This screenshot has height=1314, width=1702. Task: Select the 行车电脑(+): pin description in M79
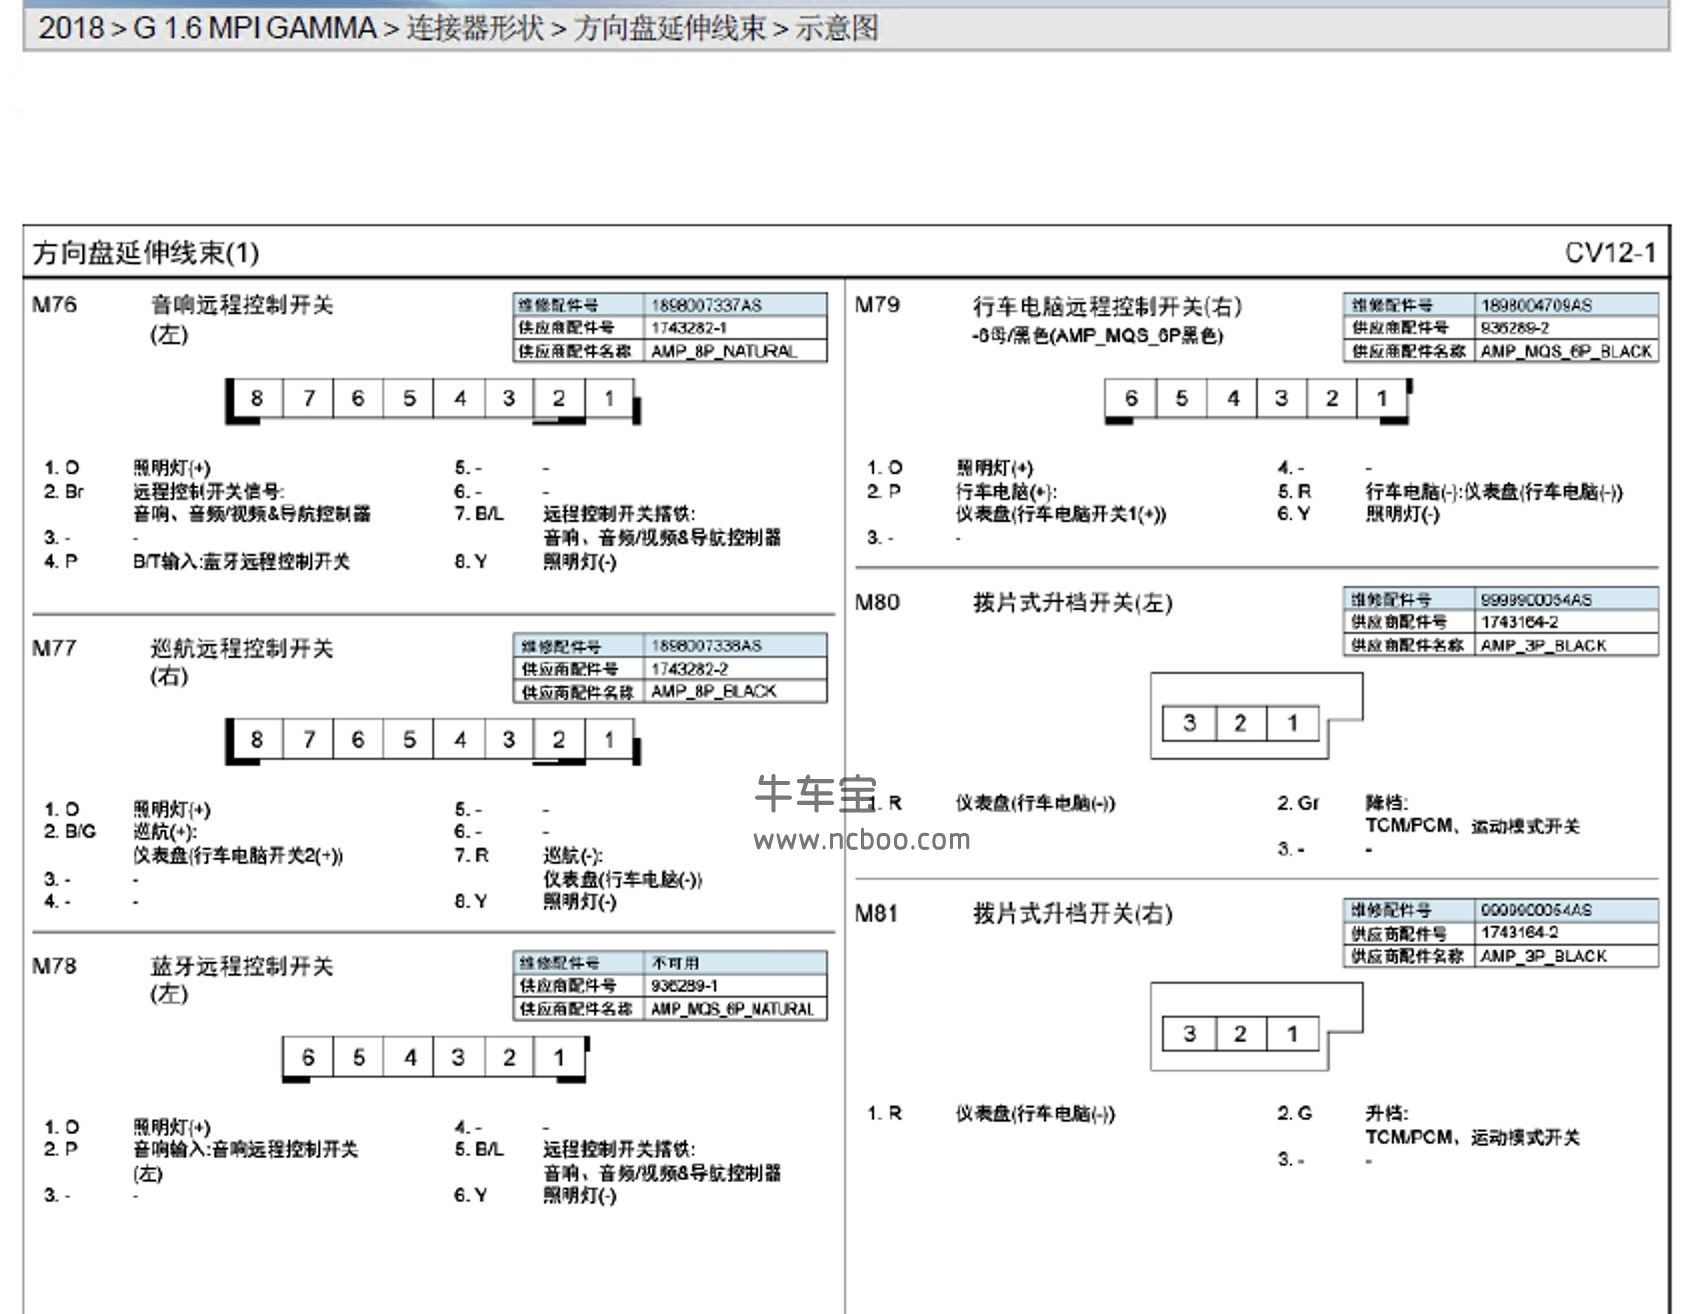(1006, 491)
